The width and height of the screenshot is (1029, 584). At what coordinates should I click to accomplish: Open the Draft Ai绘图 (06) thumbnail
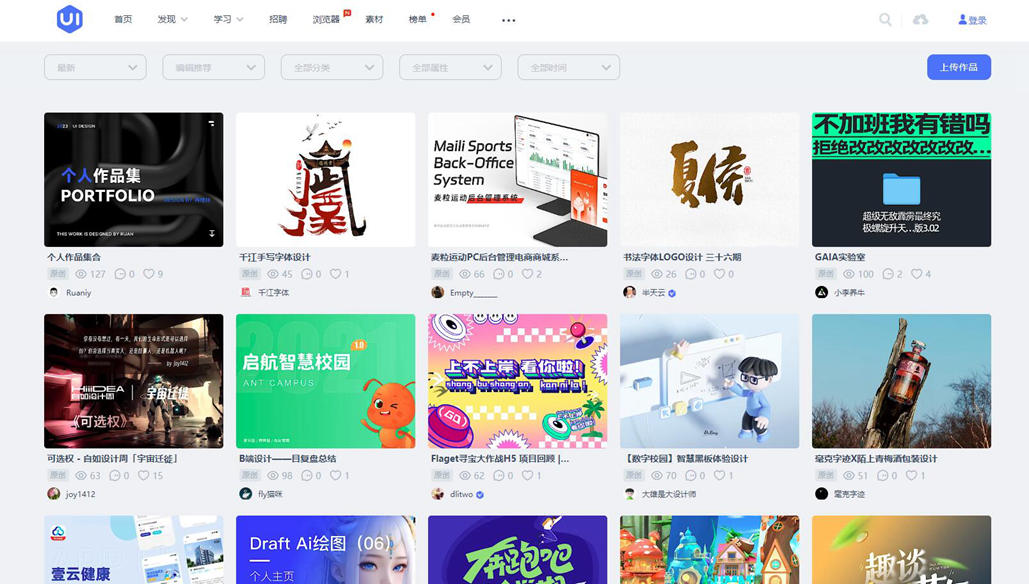(x=326, y=550)
